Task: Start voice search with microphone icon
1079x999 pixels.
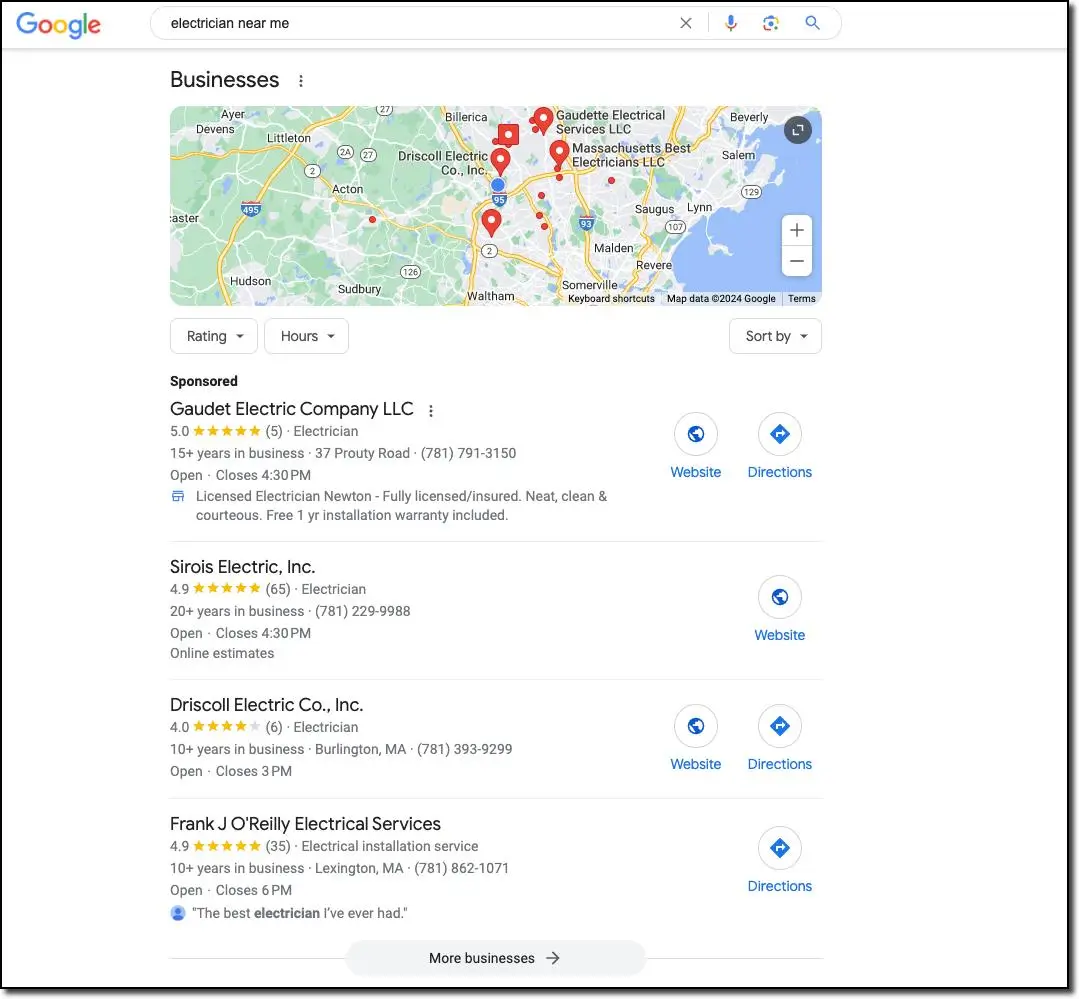Action: (731, 23)
